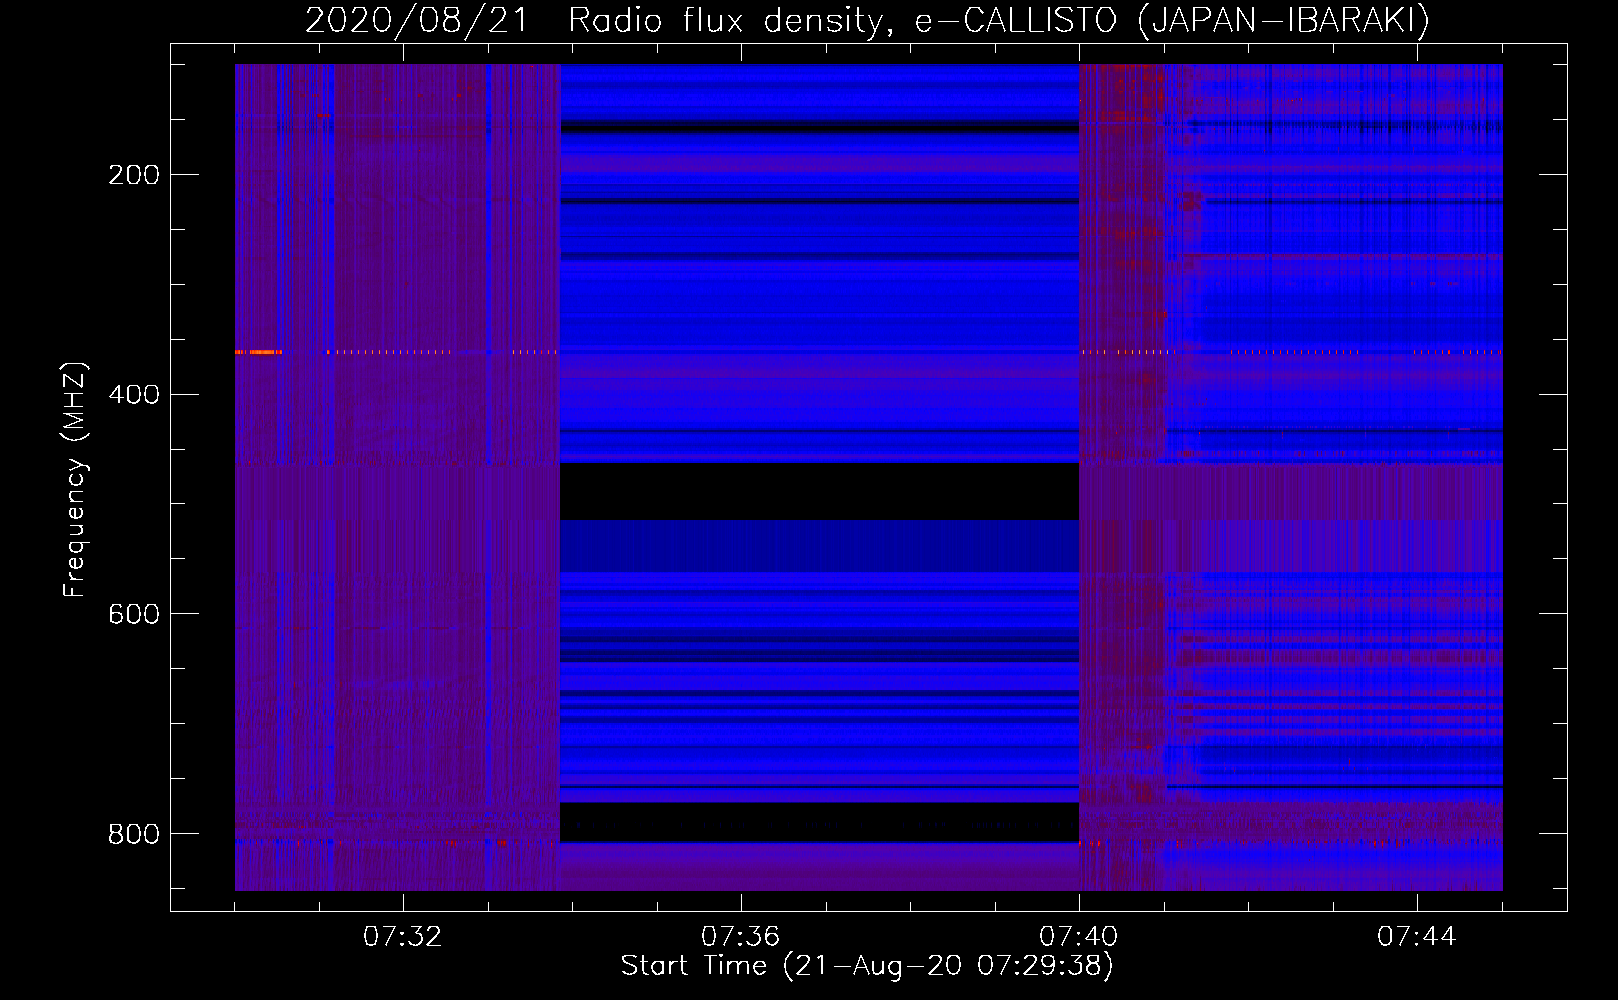Click the 07:44 time tick label
Image resolution: width=1618 pixels, height=1000 pixels.
click(1416, 937)
